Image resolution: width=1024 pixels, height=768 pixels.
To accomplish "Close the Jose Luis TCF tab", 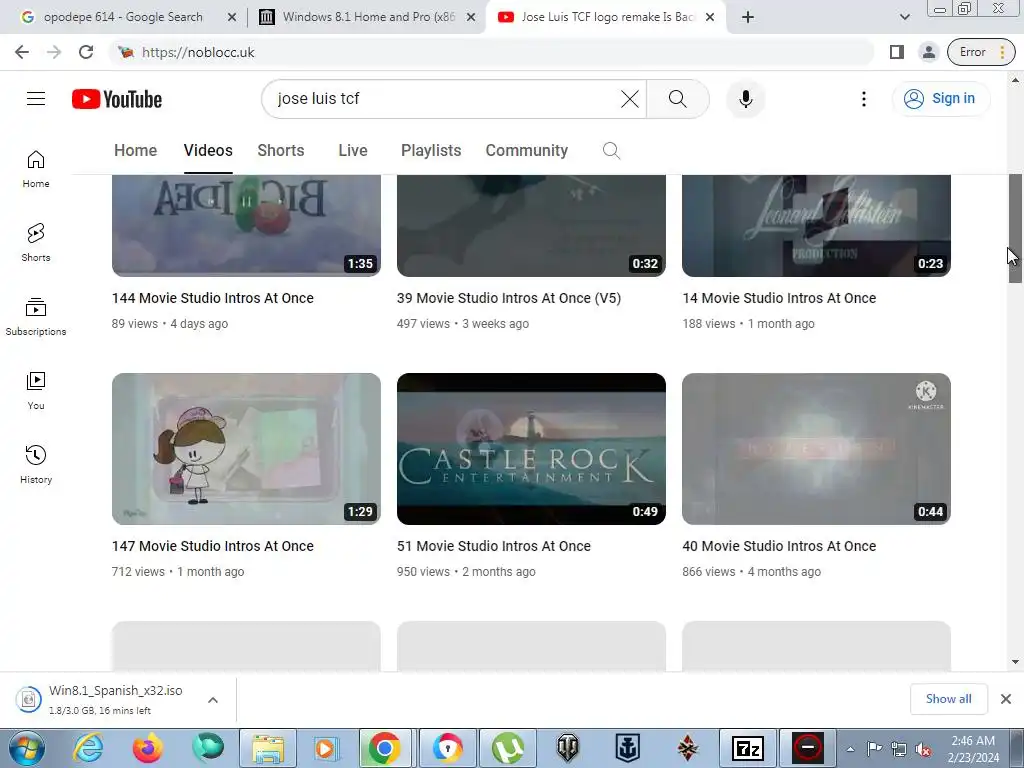I will (x=711, y=17).
